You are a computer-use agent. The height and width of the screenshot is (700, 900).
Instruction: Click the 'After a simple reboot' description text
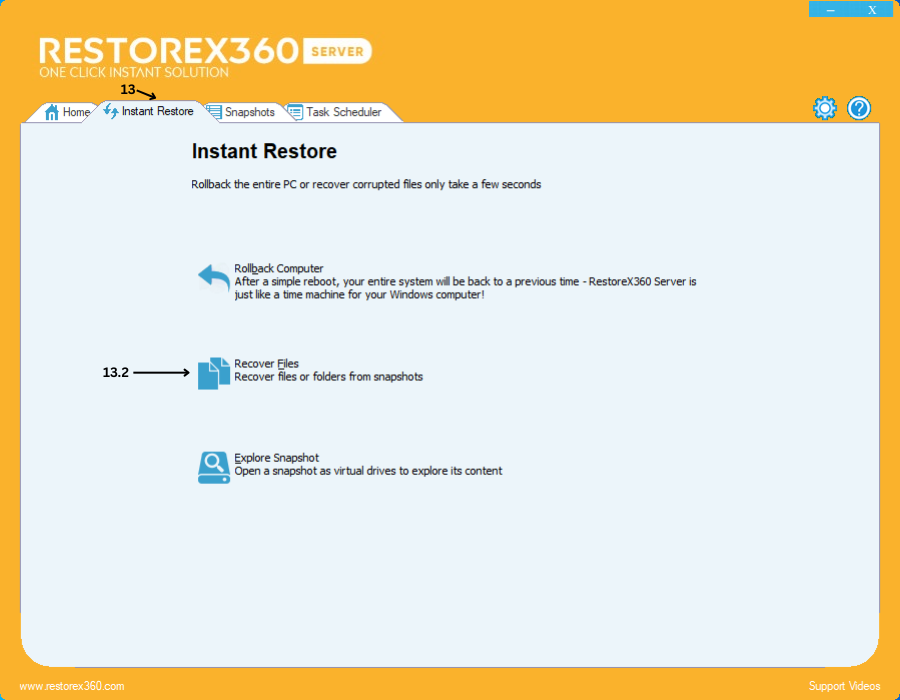coord(465,288)
